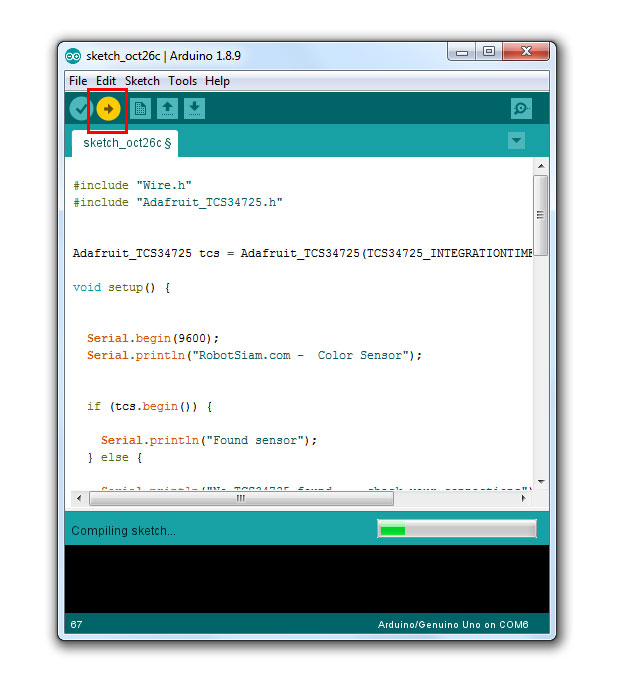
Task: Click the vertical scrollbar thumb
Action: point(541,215)
